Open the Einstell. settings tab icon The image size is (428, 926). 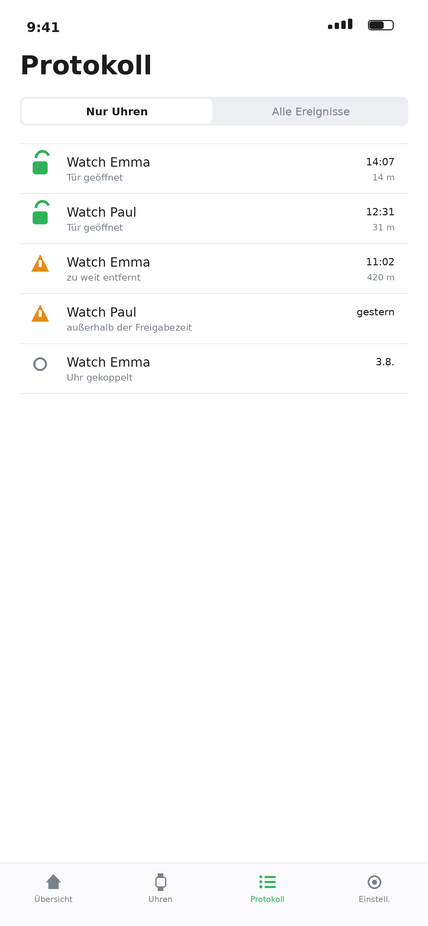tap(374, 882)
